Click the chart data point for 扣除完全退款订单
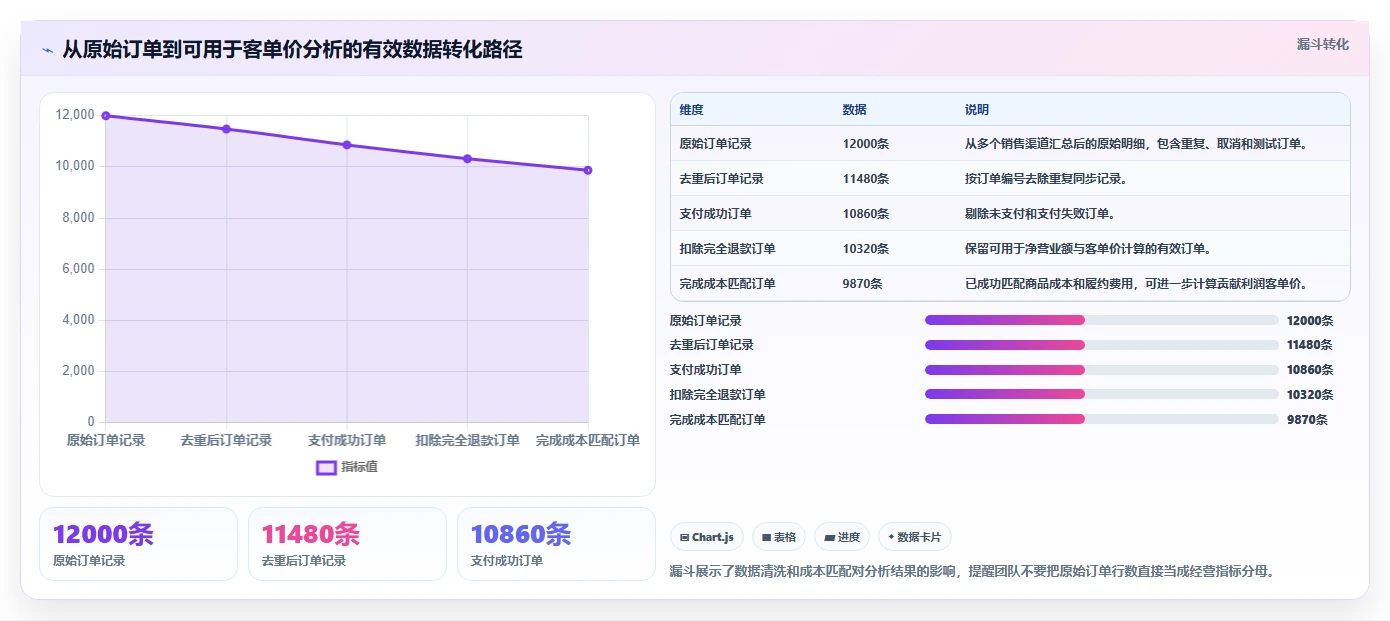 [467, 159]
